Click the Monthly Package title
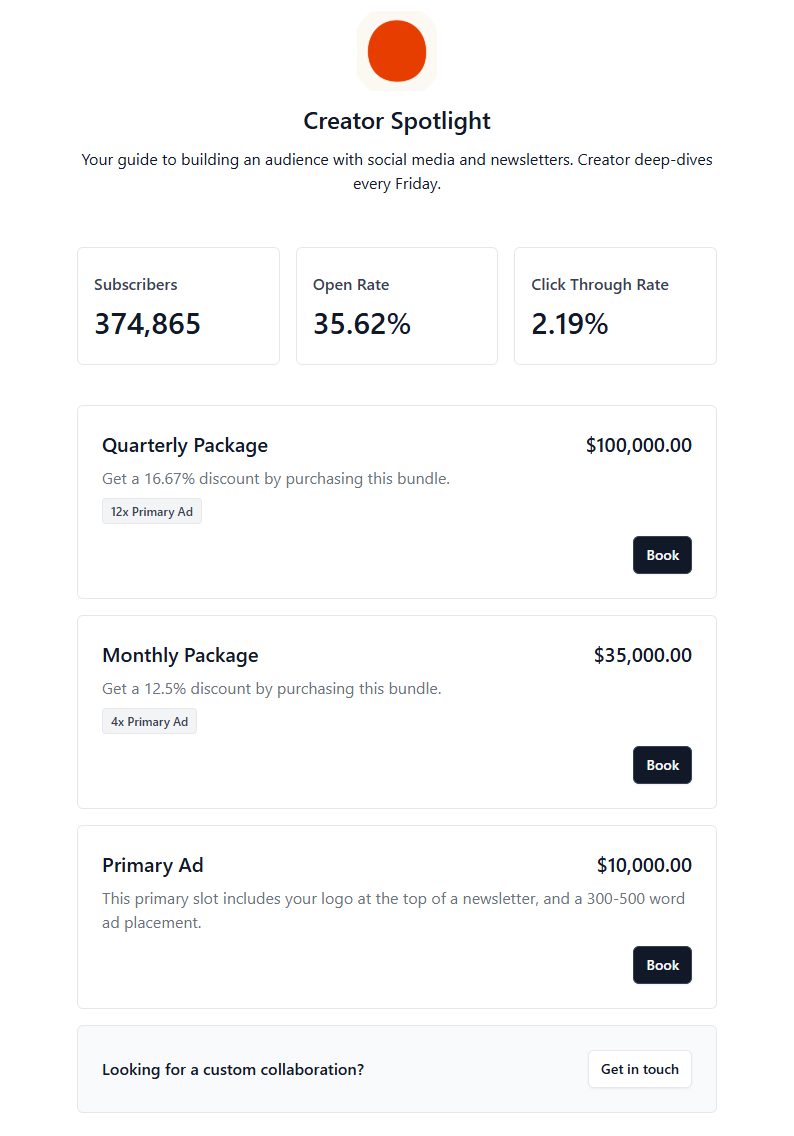Screen dimensions: 794x1136 pos(180,656)
